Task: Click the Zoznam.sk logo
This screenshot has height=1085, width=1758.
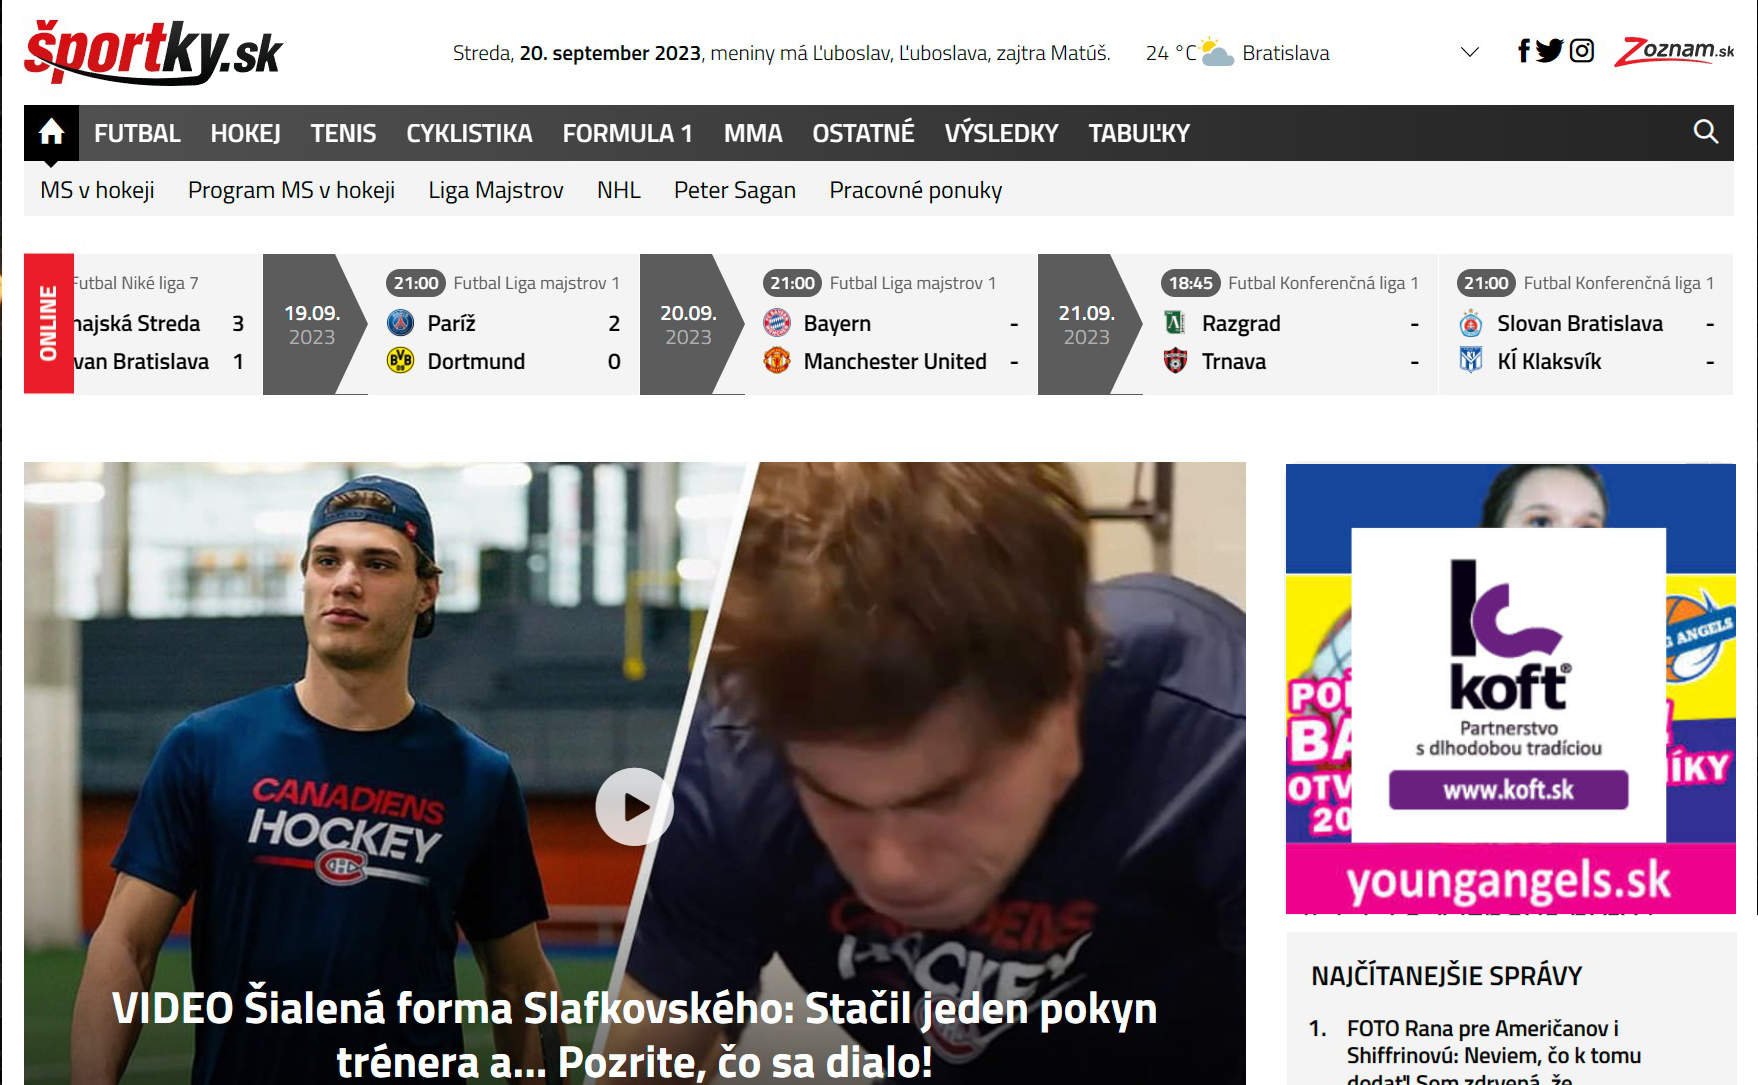Action: pos(1674,51)
